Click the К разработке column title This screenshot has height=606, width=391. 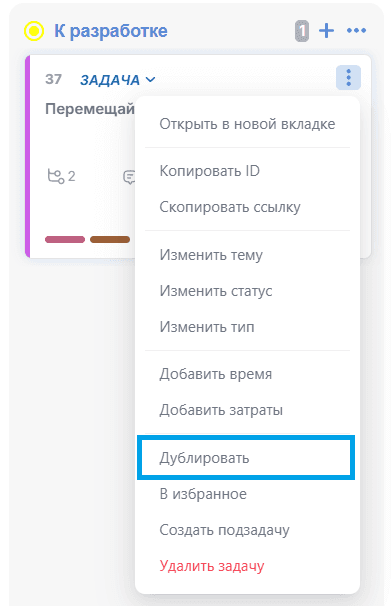click(x=110, y=31)
